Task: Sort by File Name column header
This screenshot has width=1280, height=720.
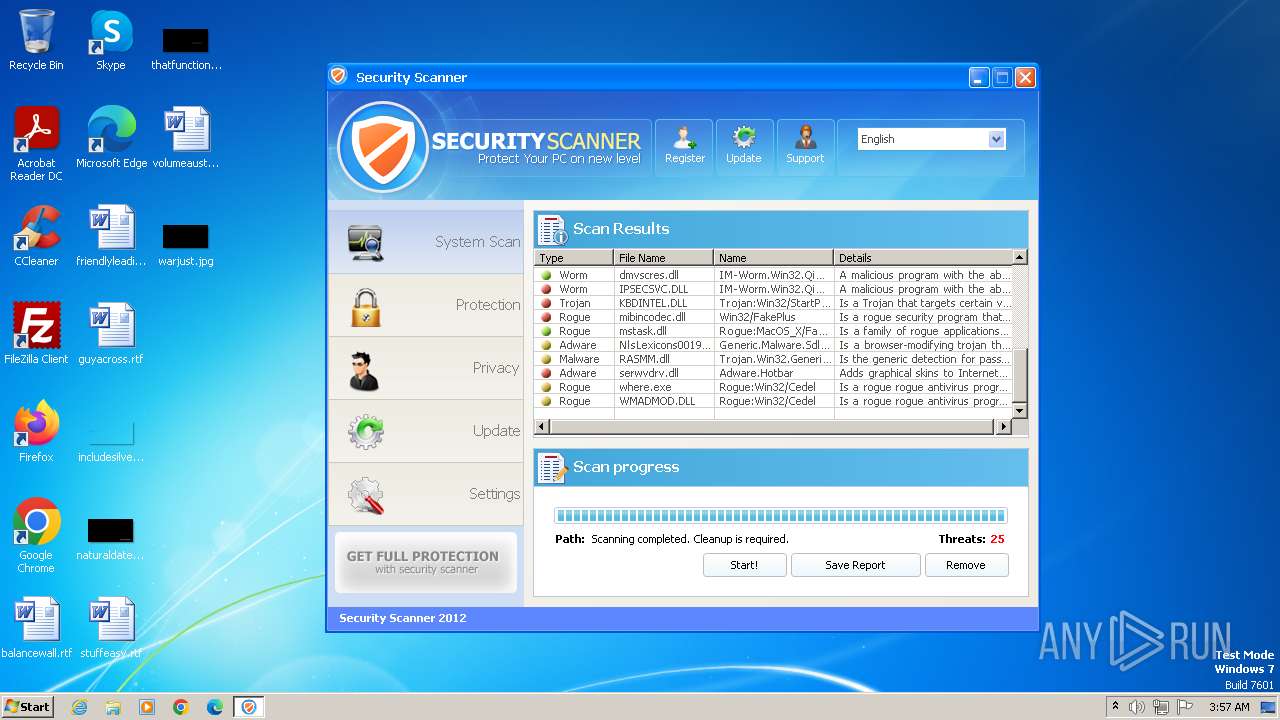Action: pyautogui.click(x=663, y=258)
